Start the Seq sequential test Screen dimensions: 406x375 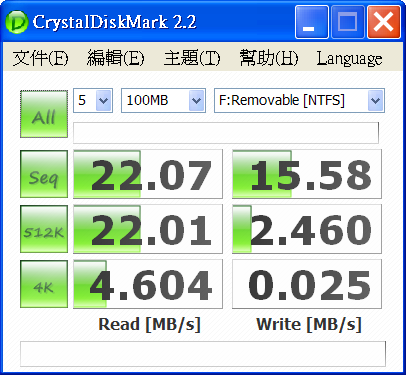pos(44,174)
